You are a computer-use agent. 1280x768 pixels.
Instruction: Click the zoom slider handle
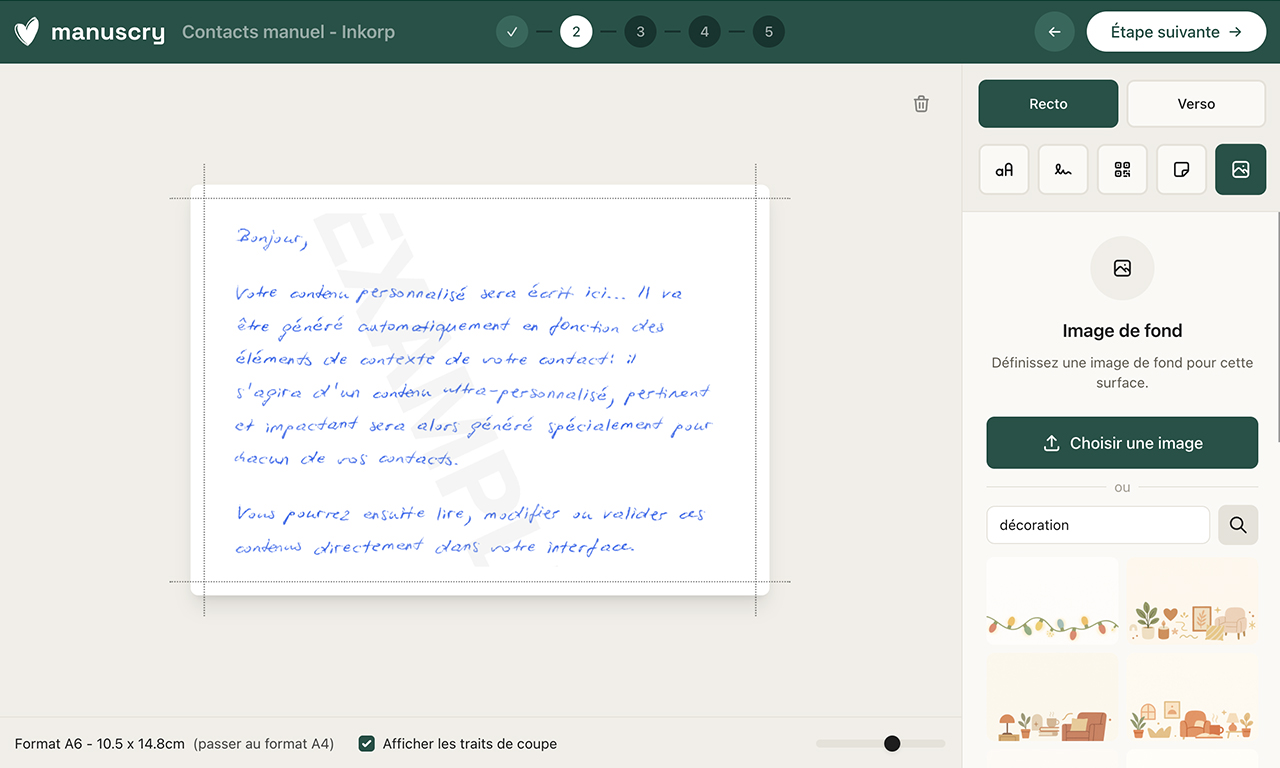coord(892,743)
